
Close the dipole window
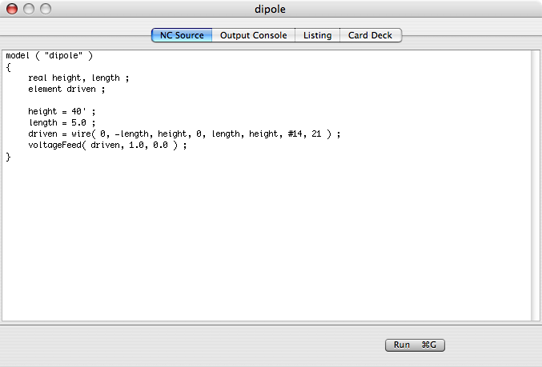pos(12,9)
